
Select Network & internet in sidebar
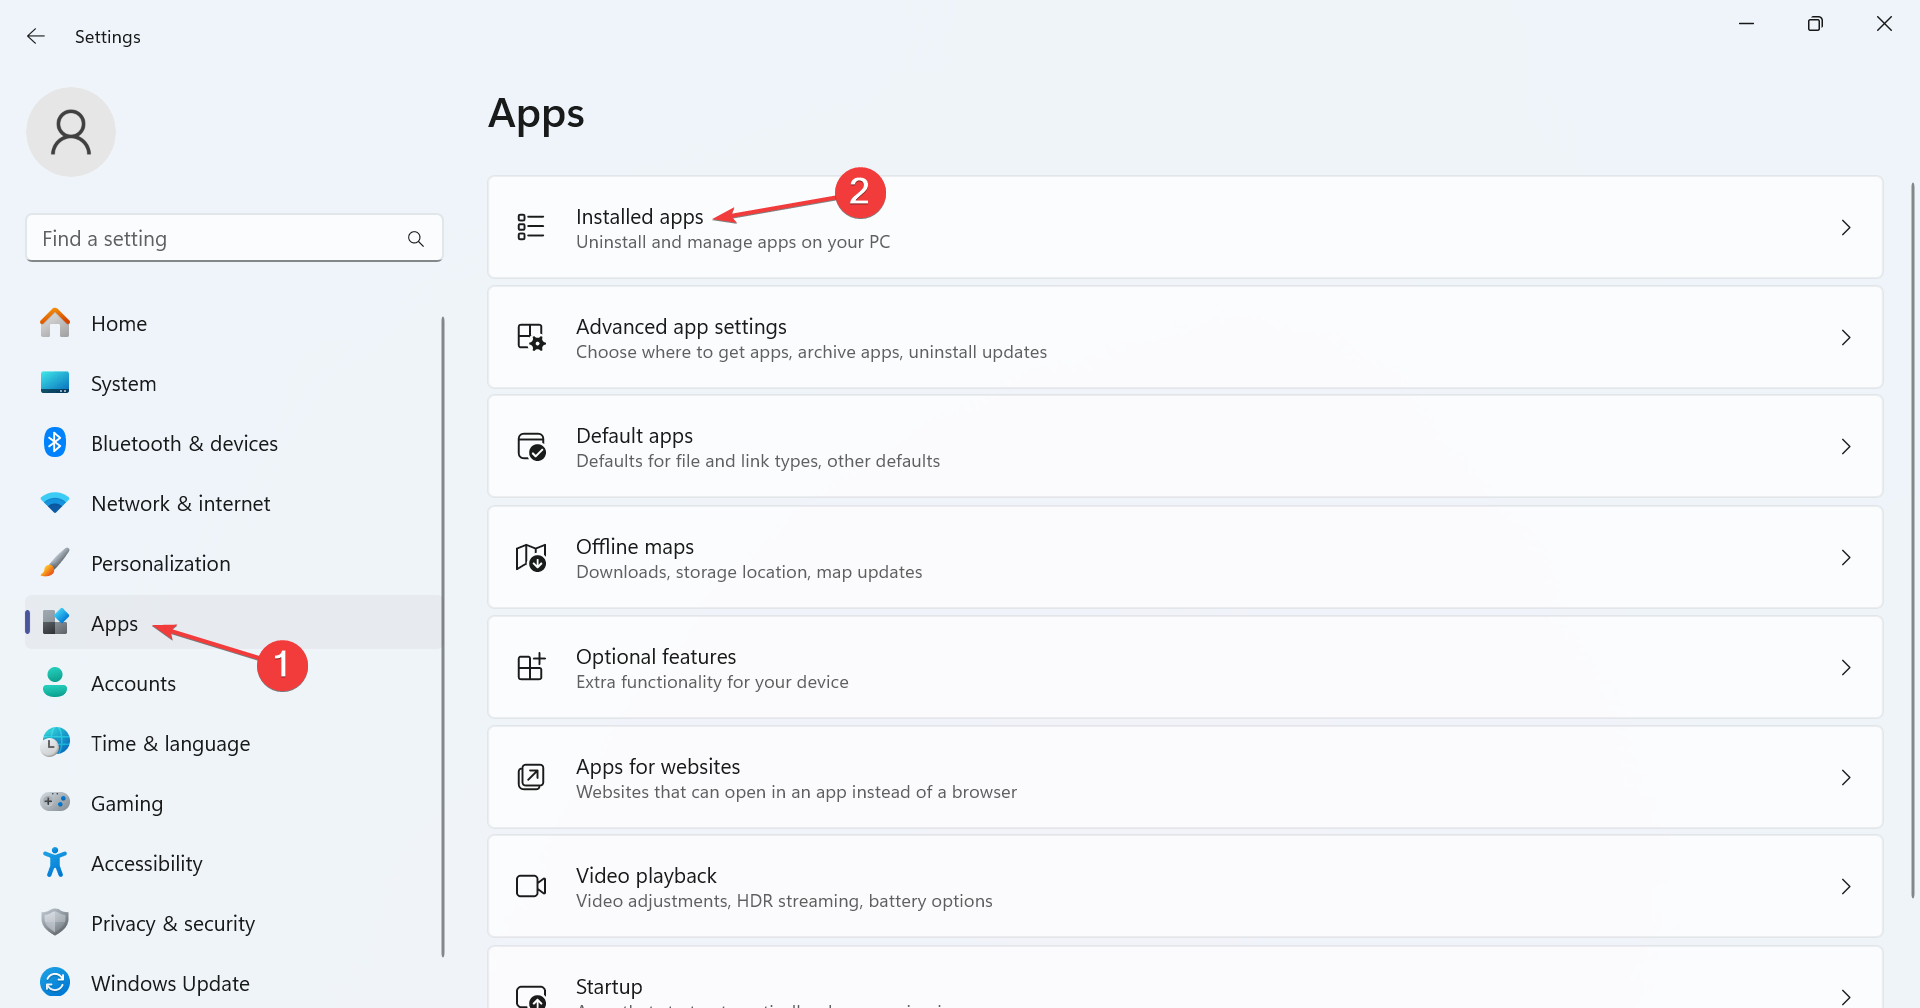pyautogui.click(x=180, y=504)
